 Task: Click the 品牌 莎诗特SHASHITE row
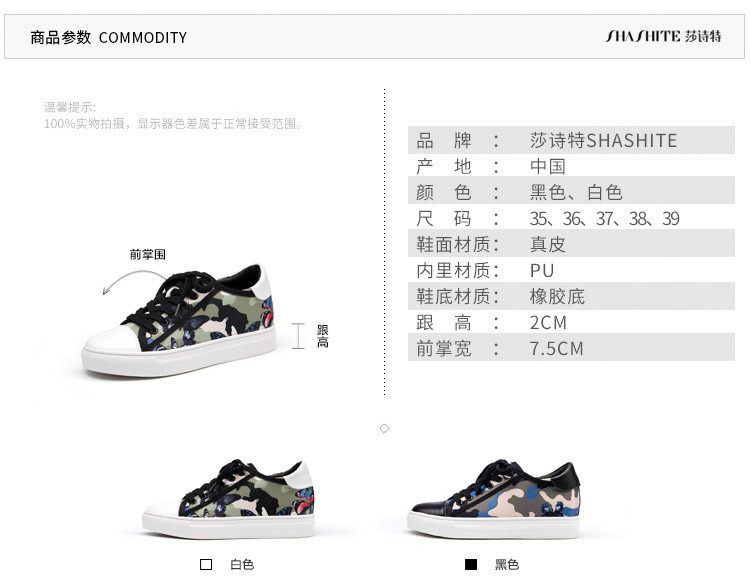(571, 140)
